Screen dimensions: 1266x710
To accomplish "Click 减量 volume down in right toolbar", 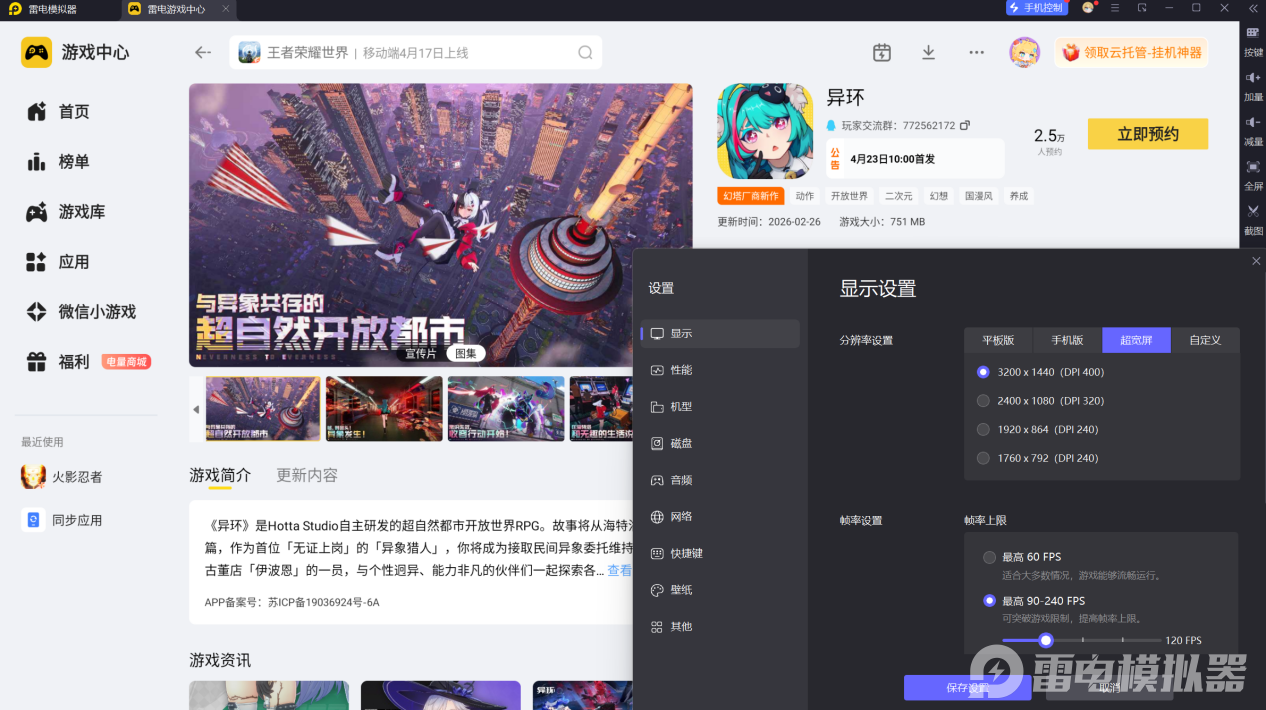I will (1253, 131).
